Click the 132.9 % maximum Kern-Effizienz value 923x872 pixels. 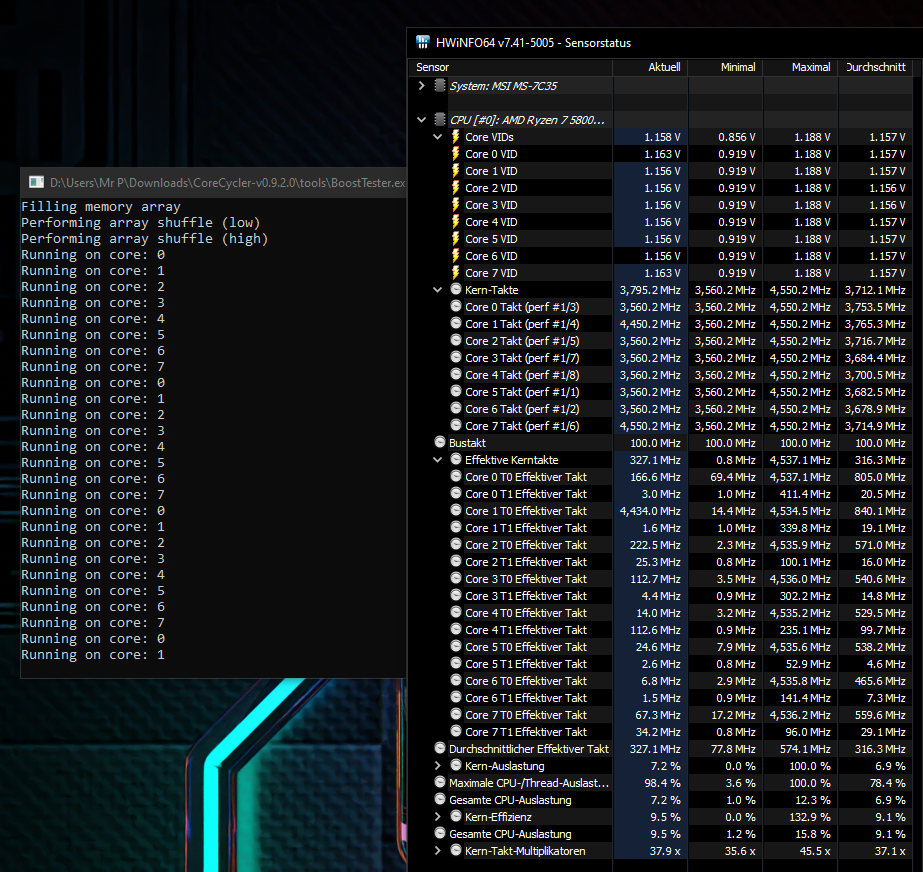(x=801, y=817)
